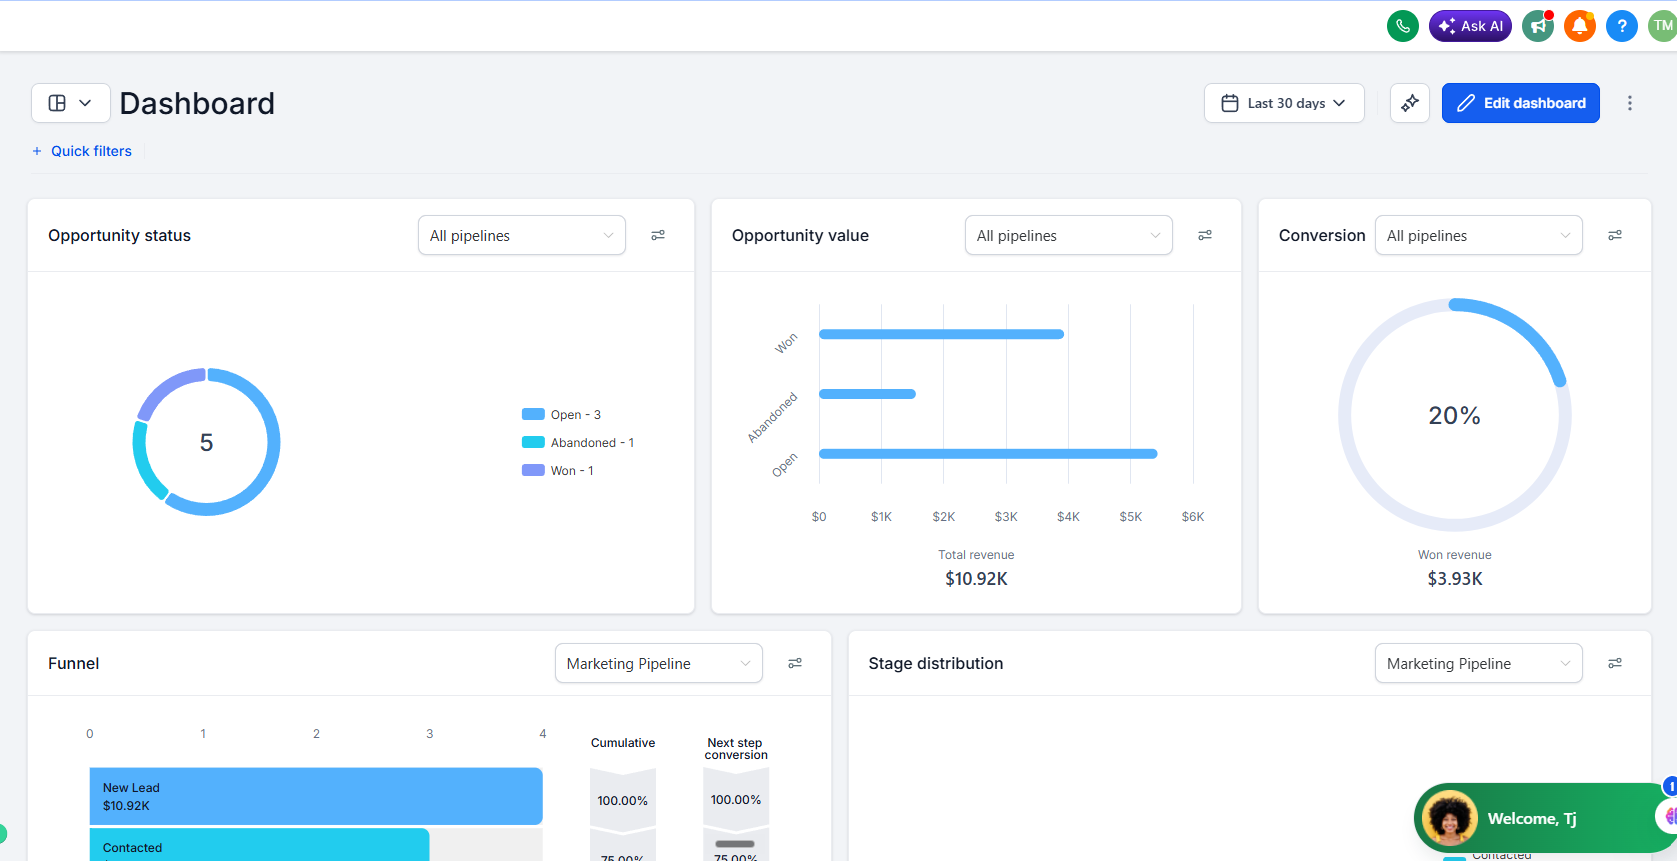
Task: Open the three-dot more options menu
Action: coord(1630,103)
